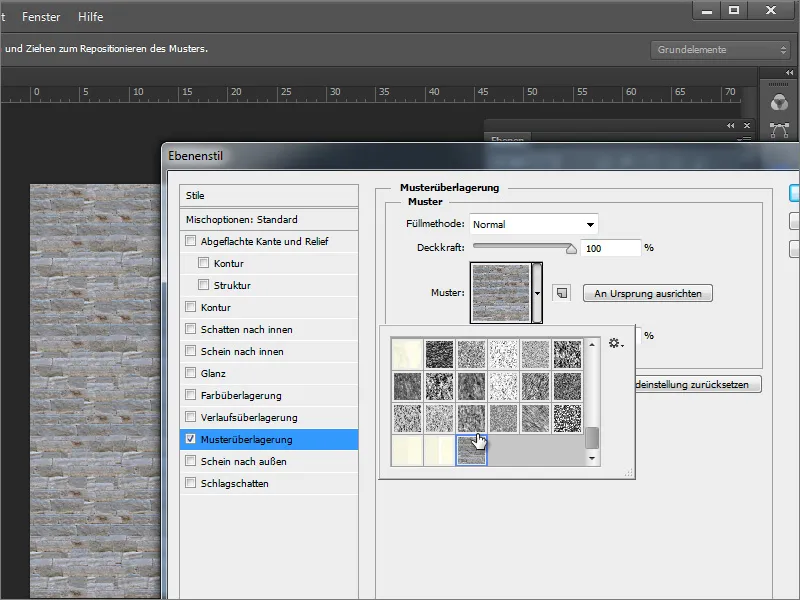Tick the Schein nach außen checkbox
Viewport: 800px width, 600px height.
(x=190, y=461)
